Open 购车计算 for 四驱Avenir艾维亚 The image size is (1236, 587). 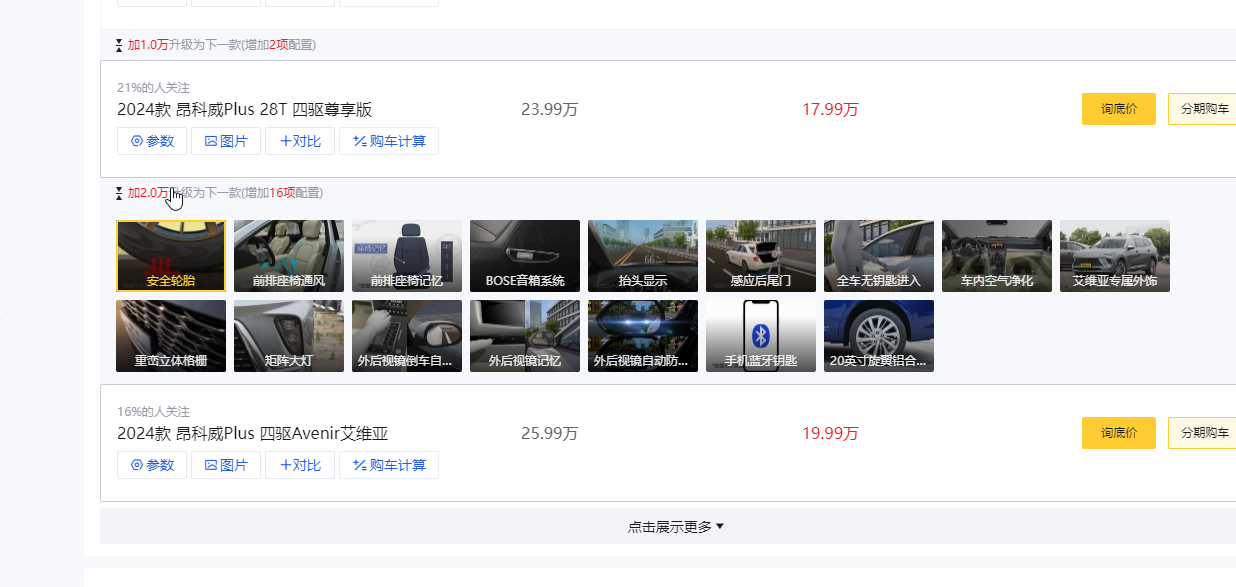(388, 465)
